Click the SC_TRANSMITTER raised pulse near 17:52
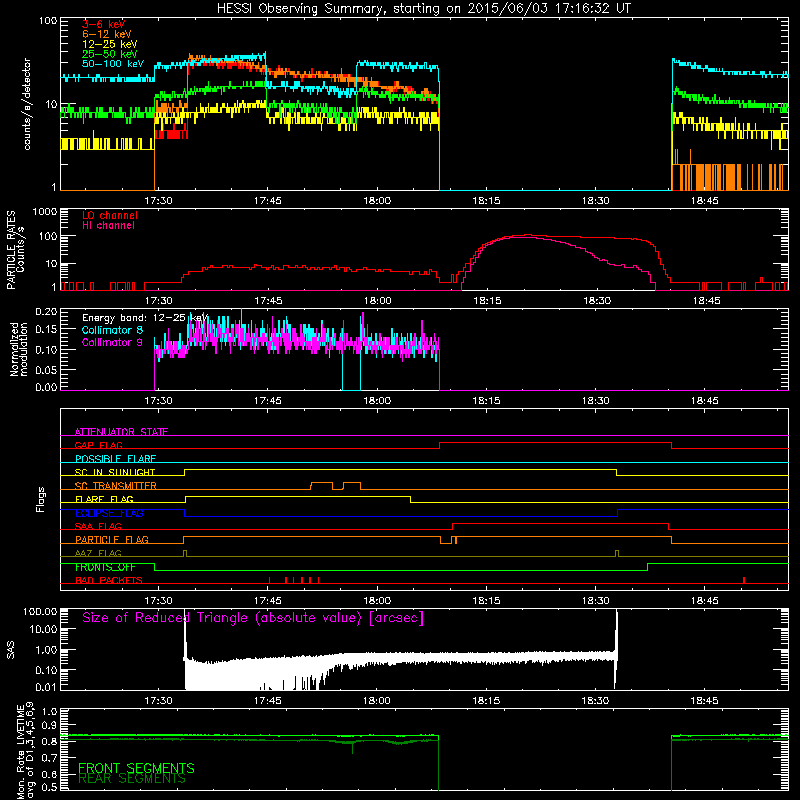The height and width of the screenshot is (800, 800). (322, 485)
